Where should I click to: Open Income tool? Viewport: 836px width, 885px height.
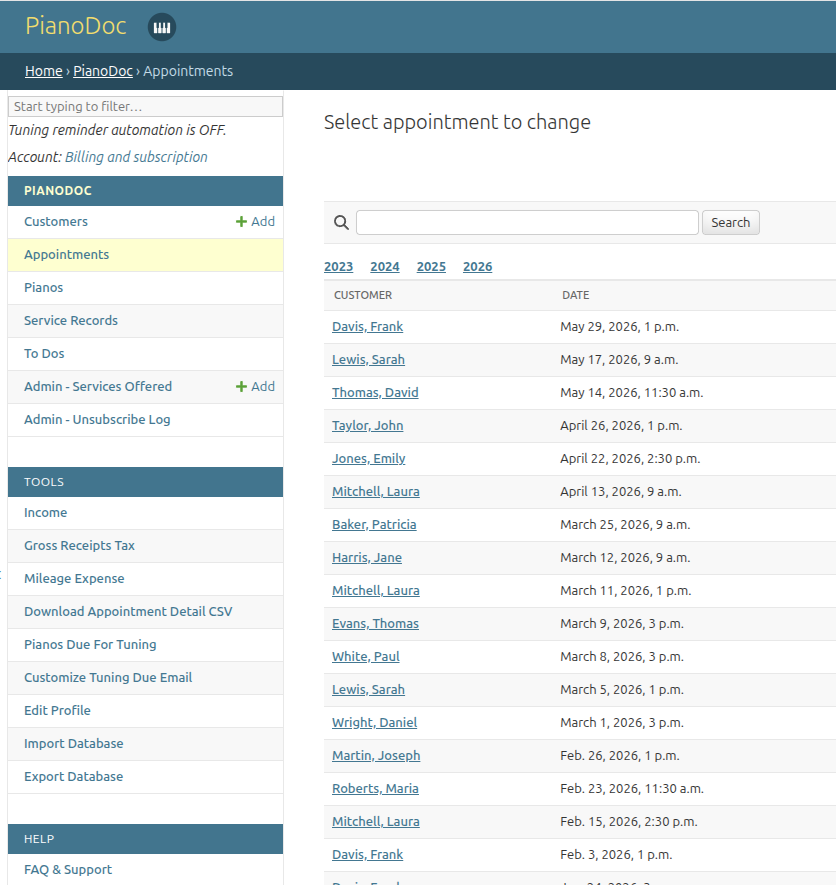[x=46, y=513]
